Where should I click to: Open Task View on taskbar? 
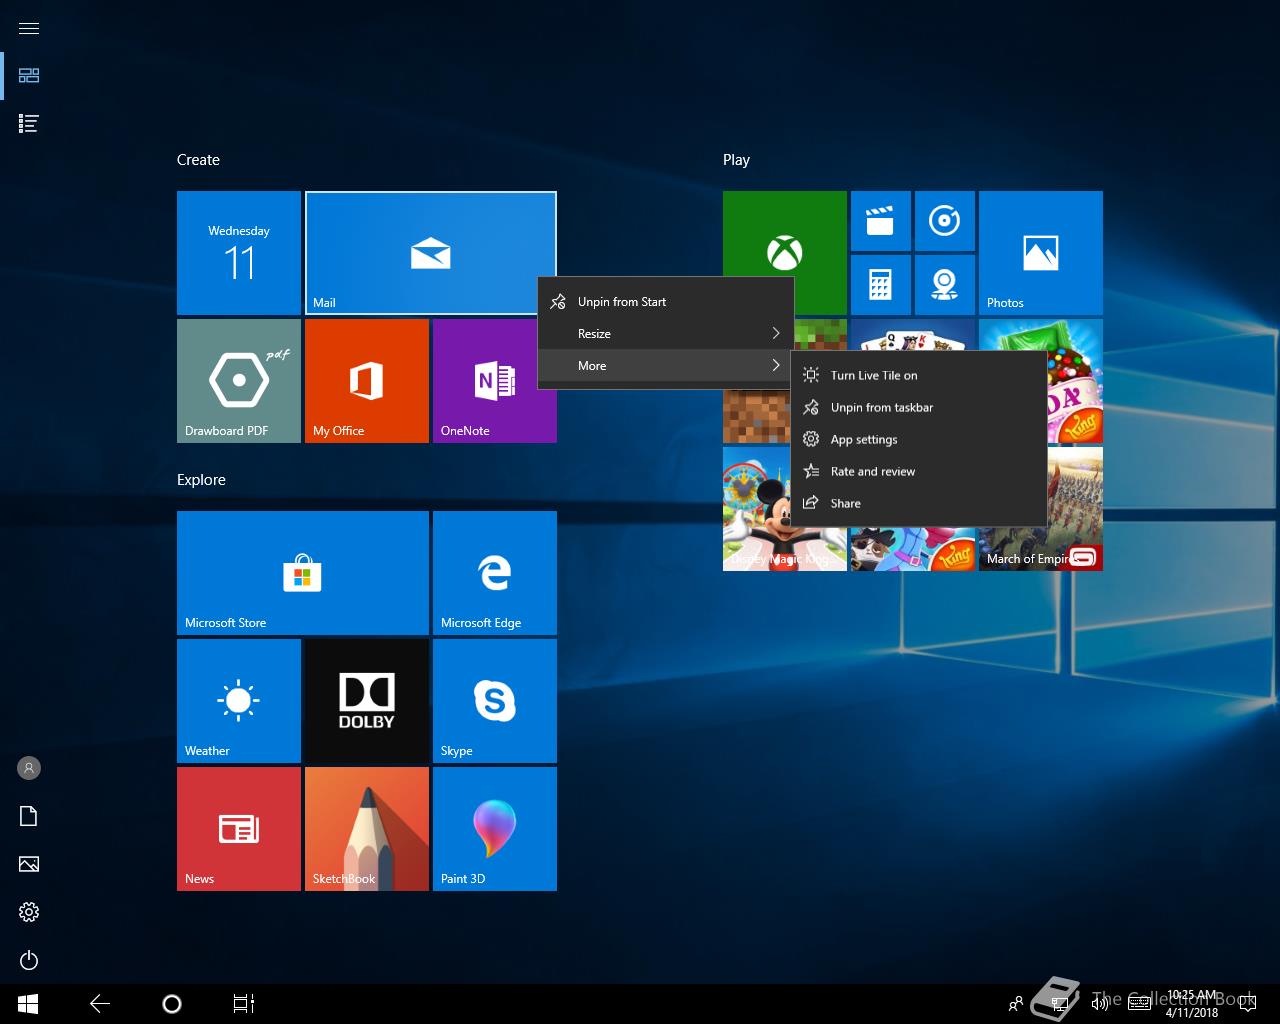[244, 1004]
